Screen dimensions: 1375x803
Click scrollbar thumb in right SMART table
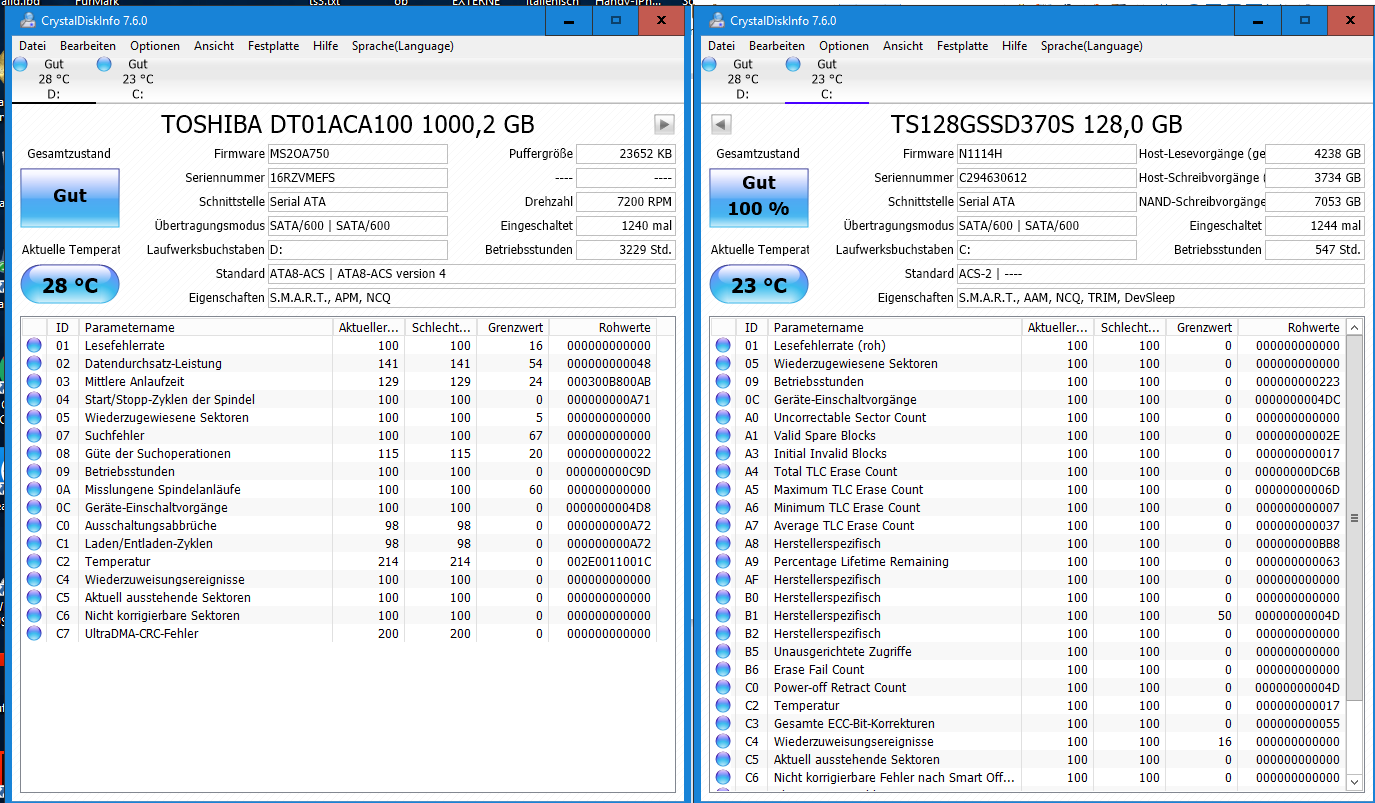1355,518
